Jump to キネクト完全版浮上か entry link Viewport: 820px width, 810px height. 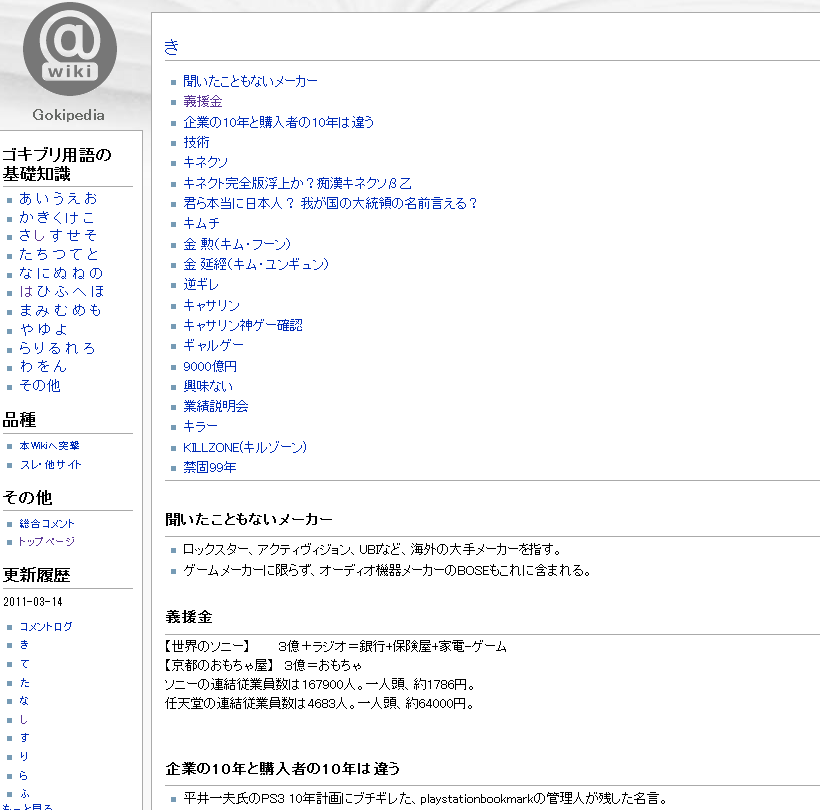click(x=297, y=183)
